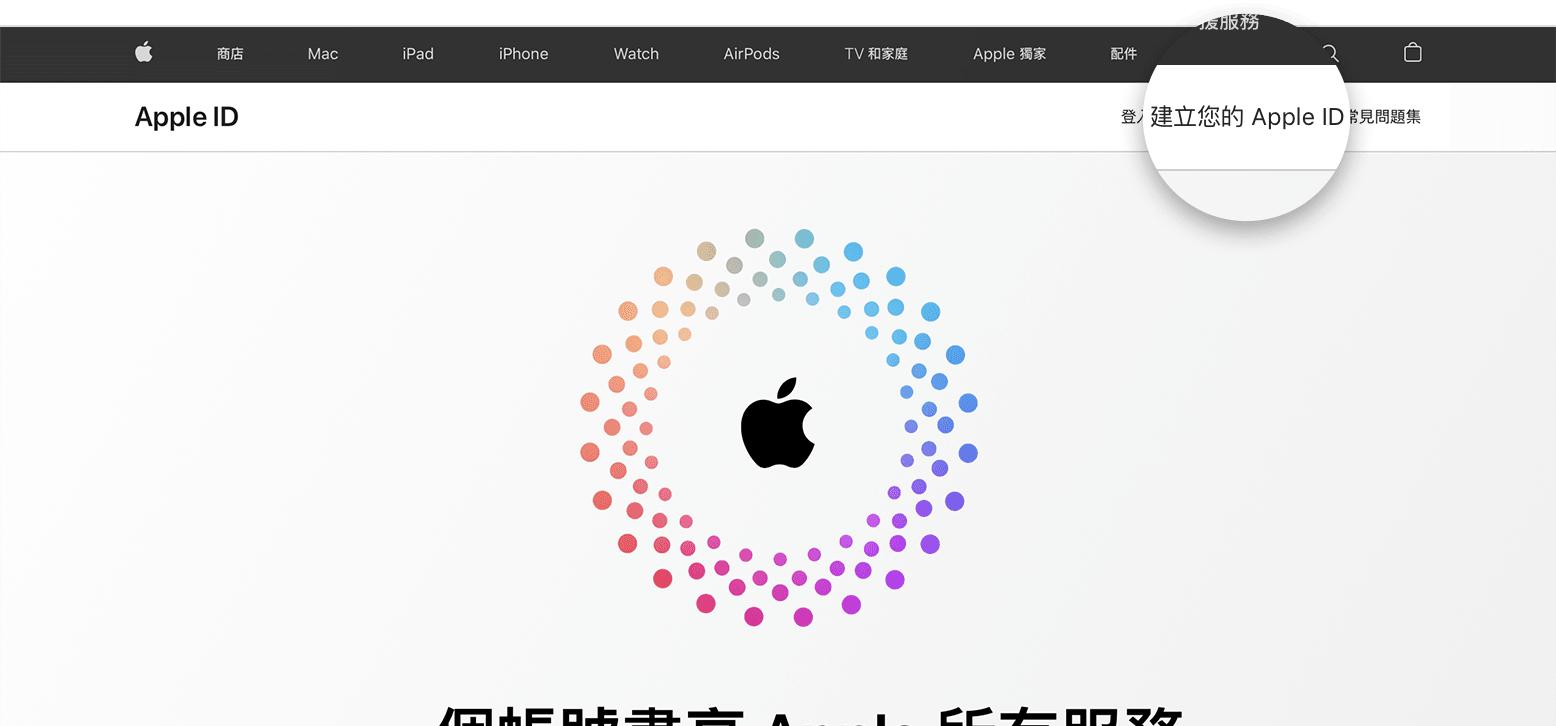The image size is (1556, 726).
Task: Select Watch in the top menu
Action: (x=636, y=54)
